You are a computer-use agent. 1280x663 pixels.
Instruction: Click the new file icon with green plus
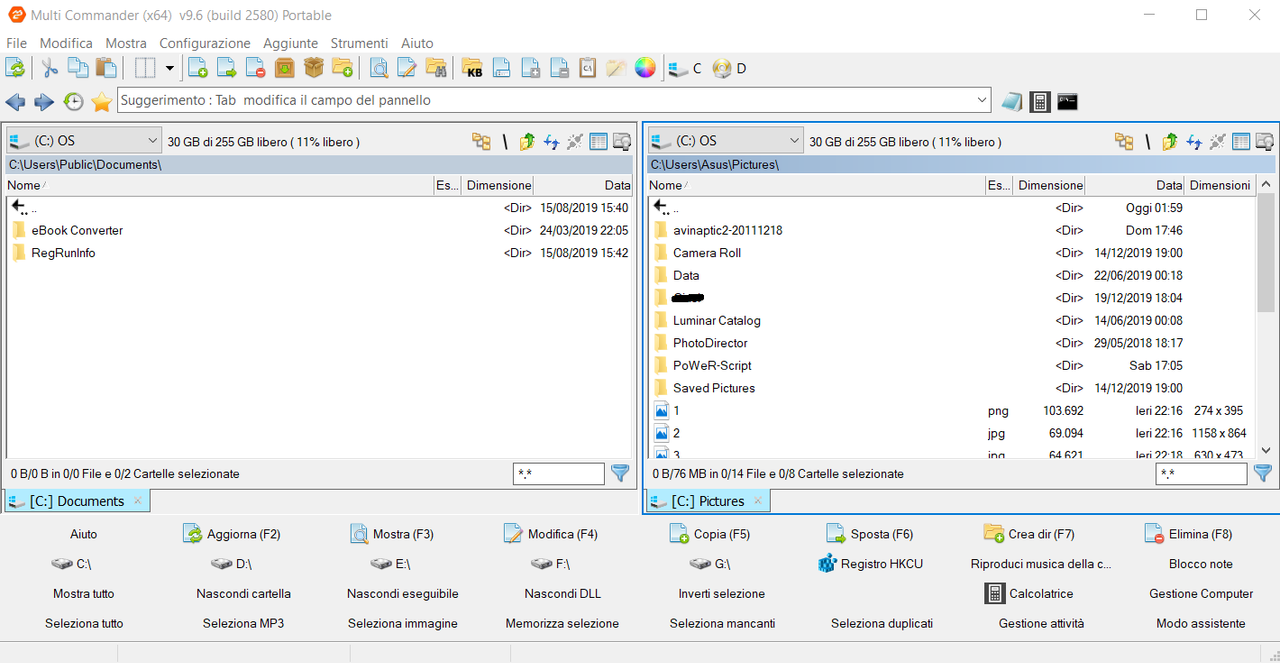[x=198, y=68]
